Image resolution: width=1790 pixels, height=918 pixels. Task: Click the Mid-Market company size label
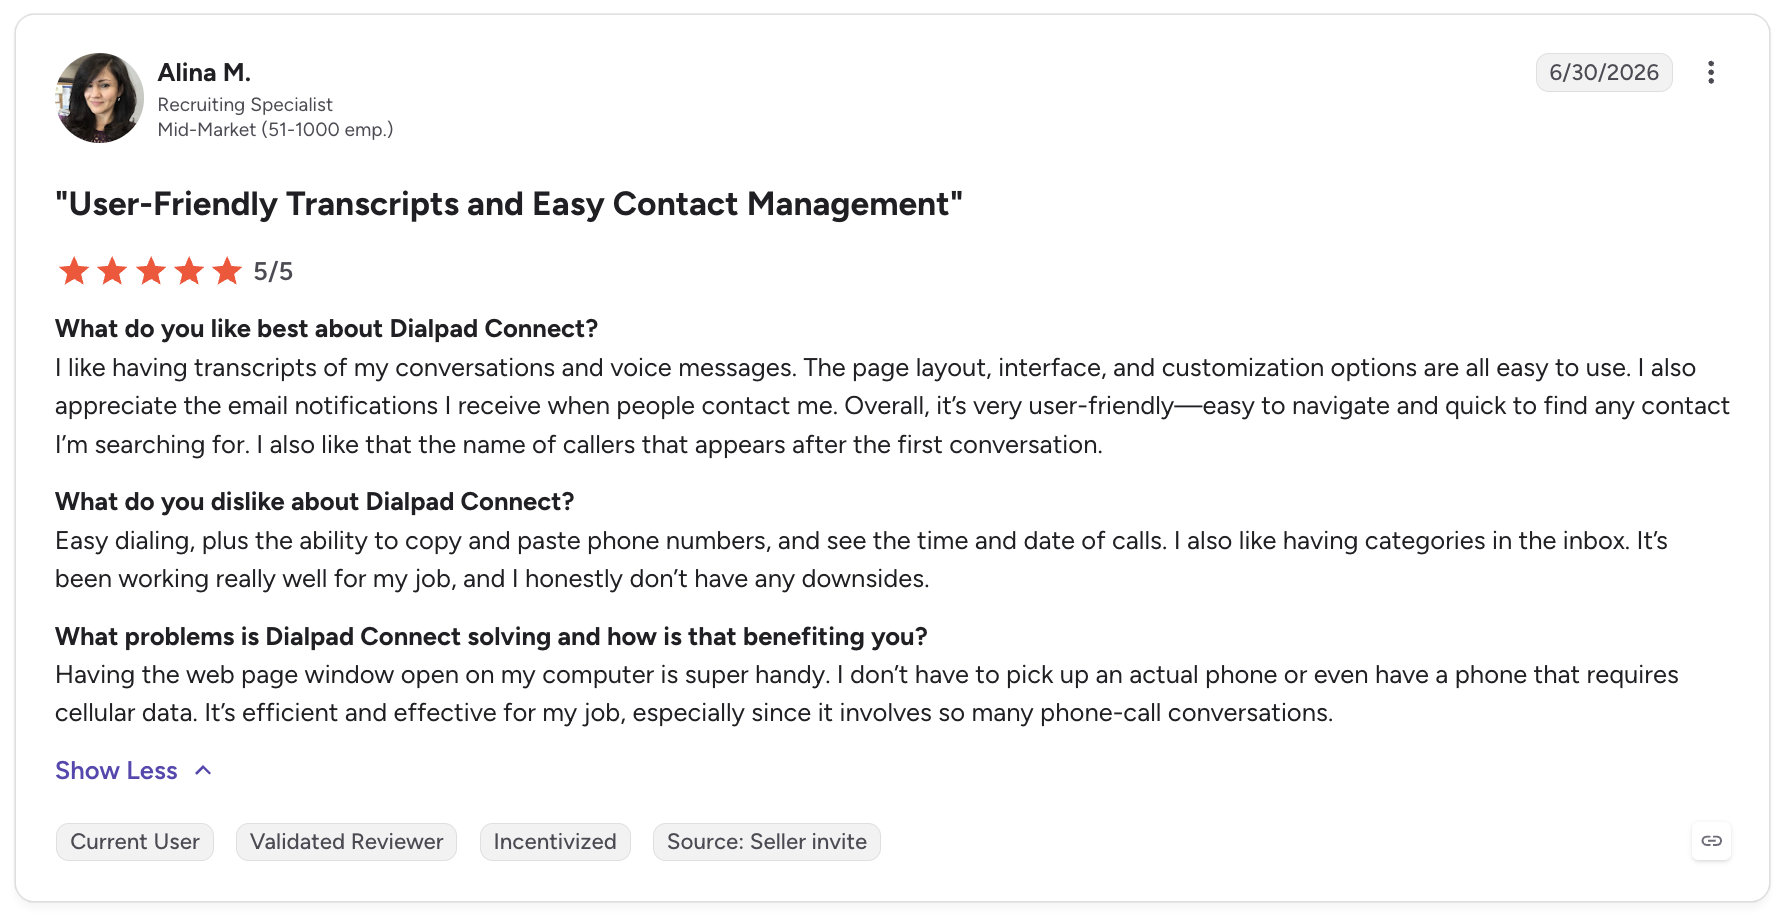pos(275,130)
